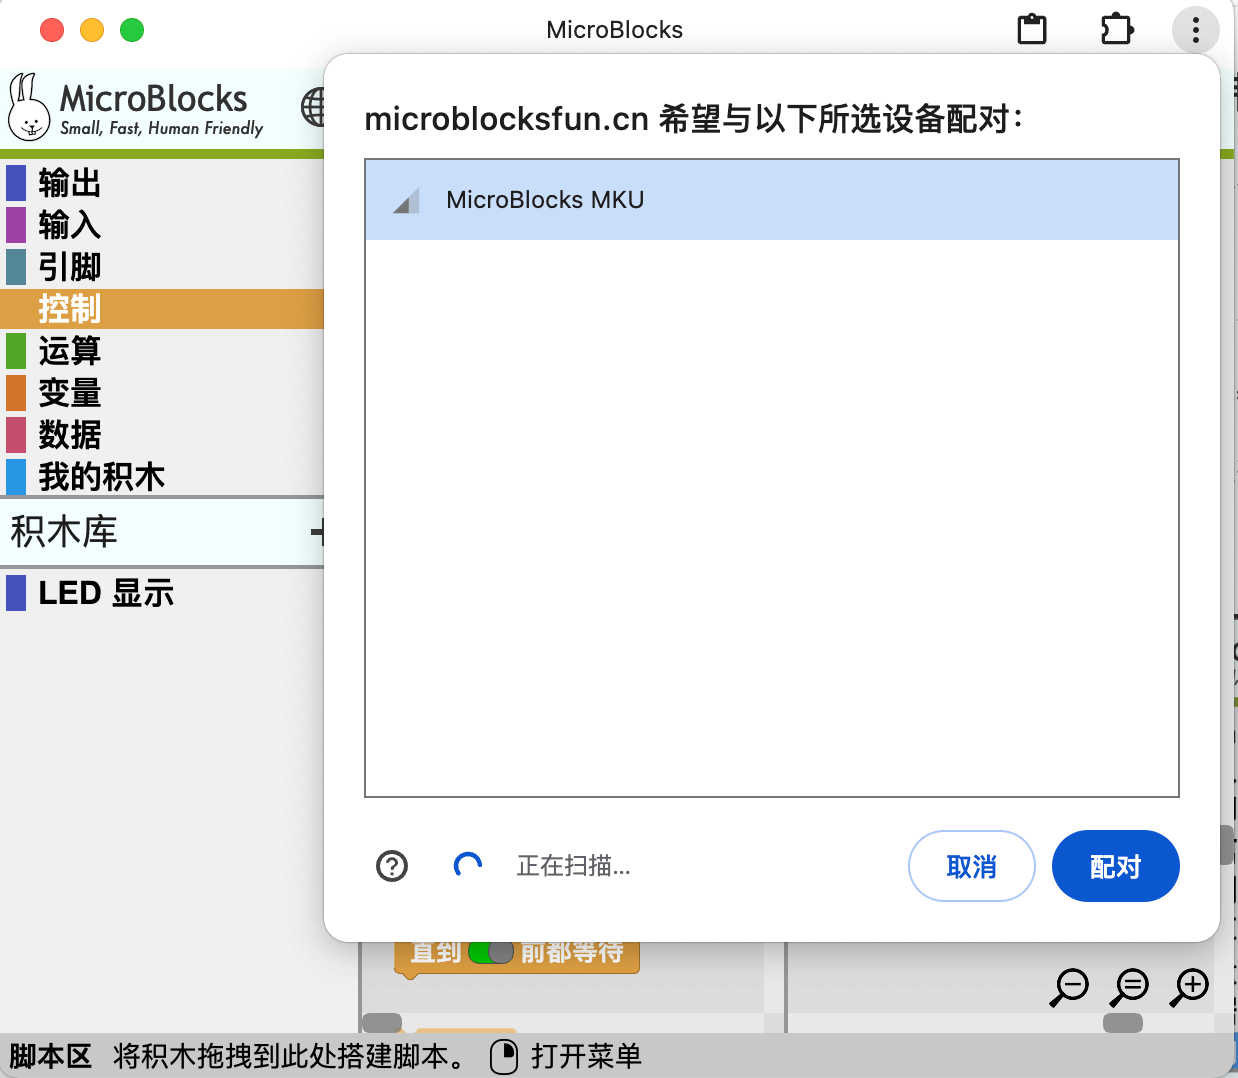
Task: Click the palette horizontal scrollbar handle
Action: point(381,1023)
